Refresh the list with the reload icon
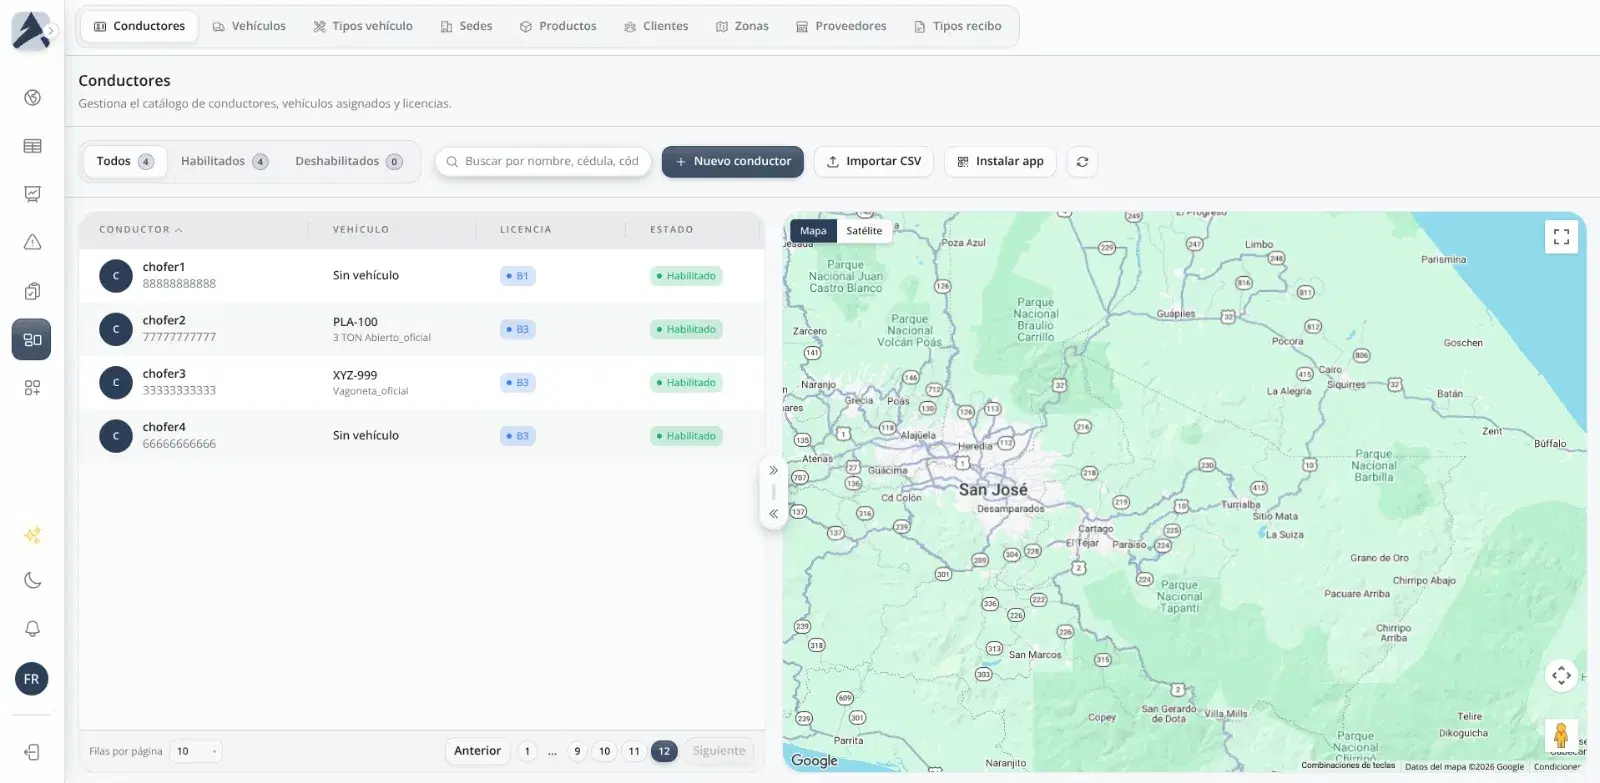The height and width of the screenshot is (783, 1600). tap(1082, 162)
